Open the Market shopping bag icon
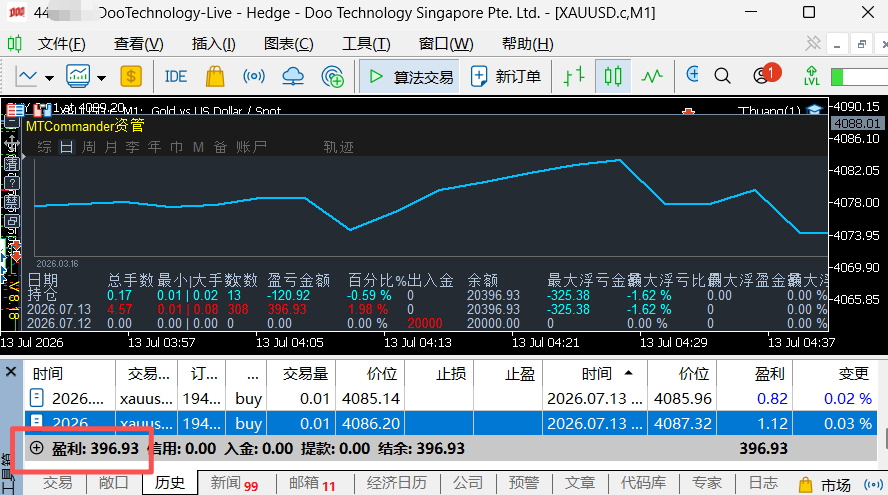Screen dimensions: 888x495 click(215, 76)
